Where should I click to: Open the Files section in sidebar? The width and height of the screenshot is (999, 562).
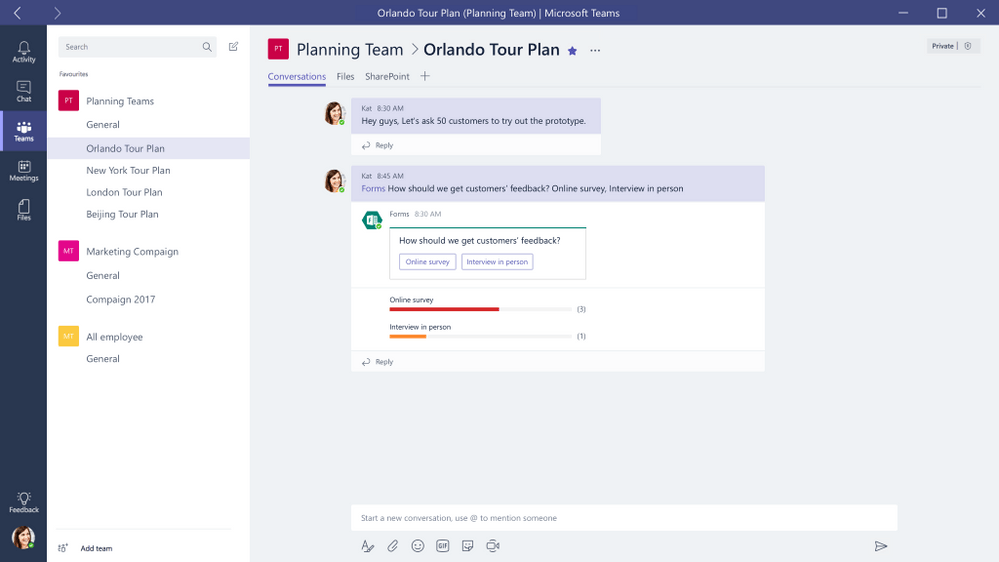click(x=23, y=210)
